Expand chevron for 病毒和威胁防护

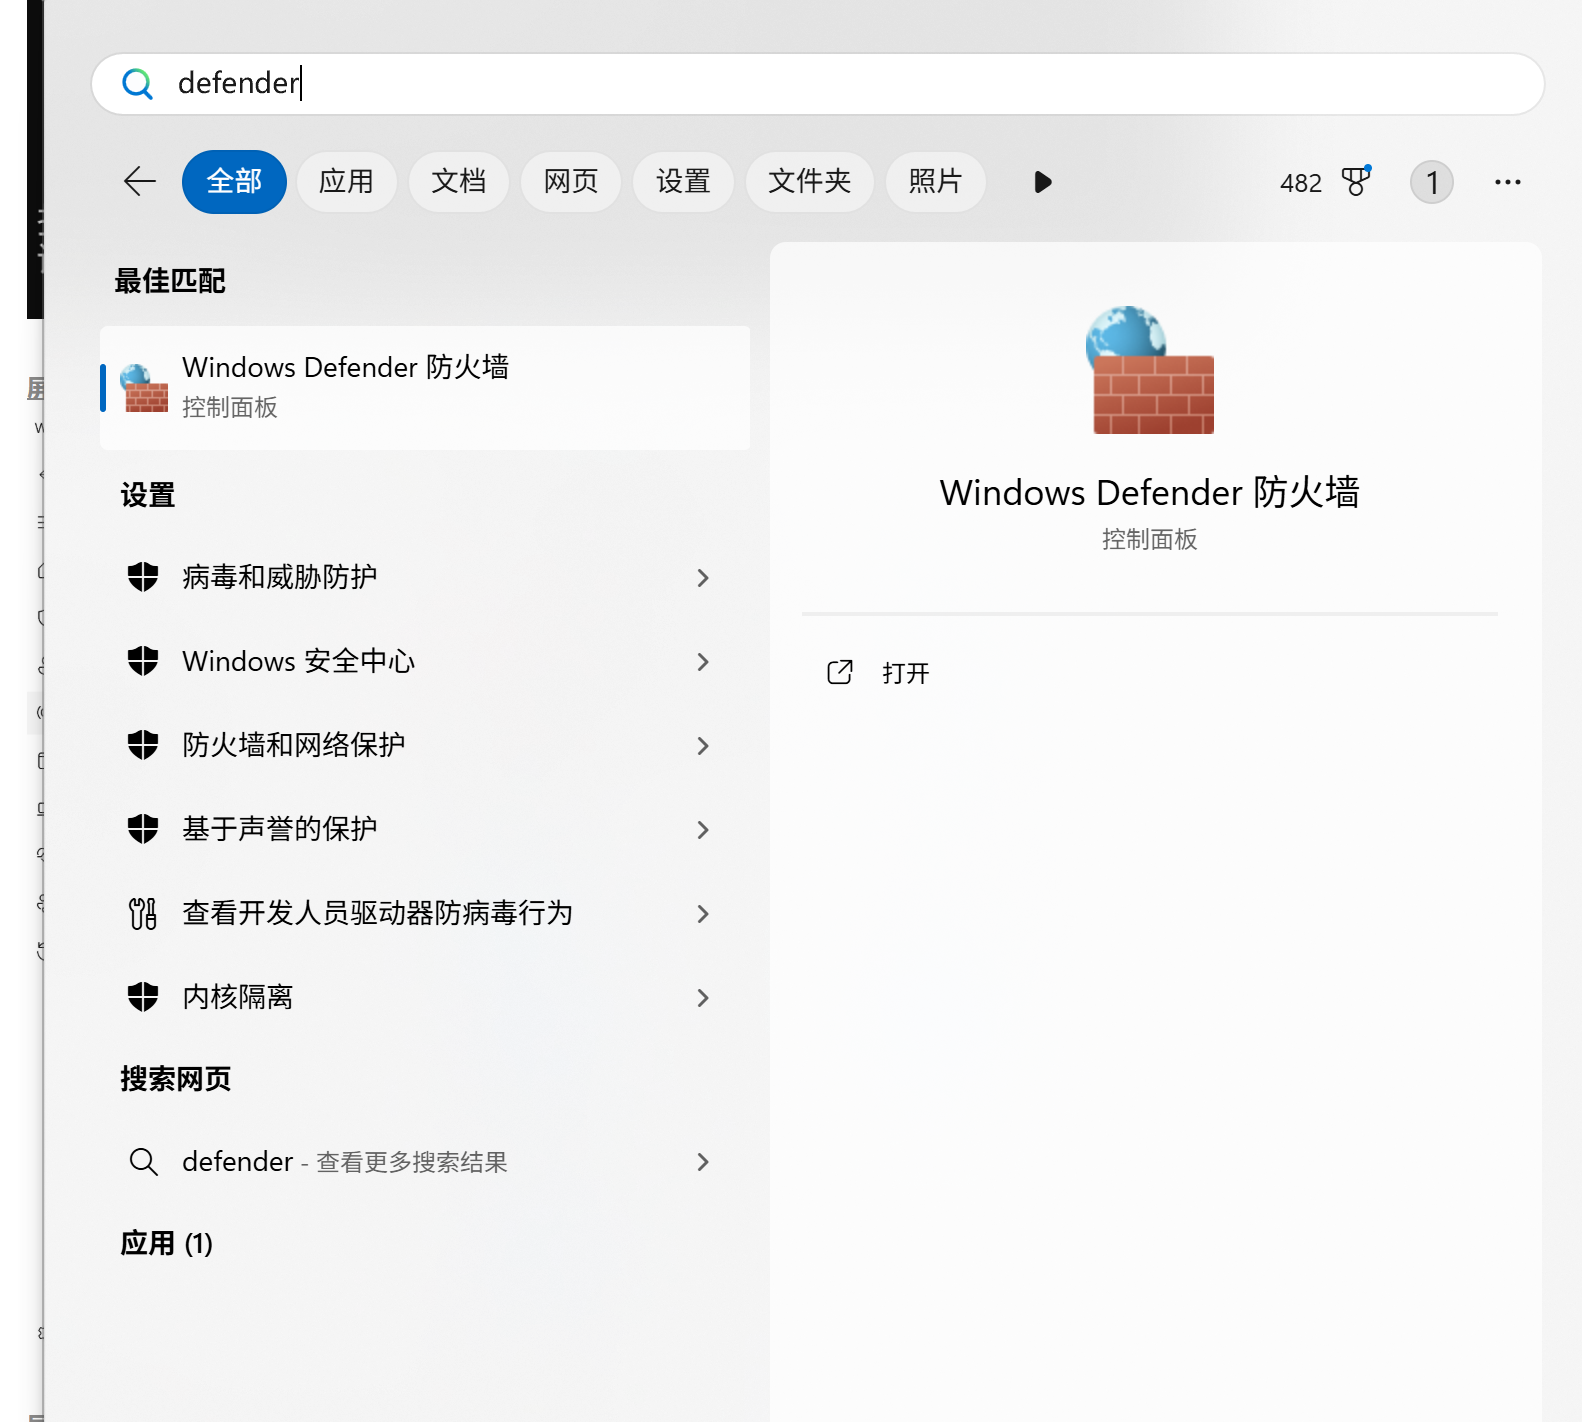coord(703,578)
